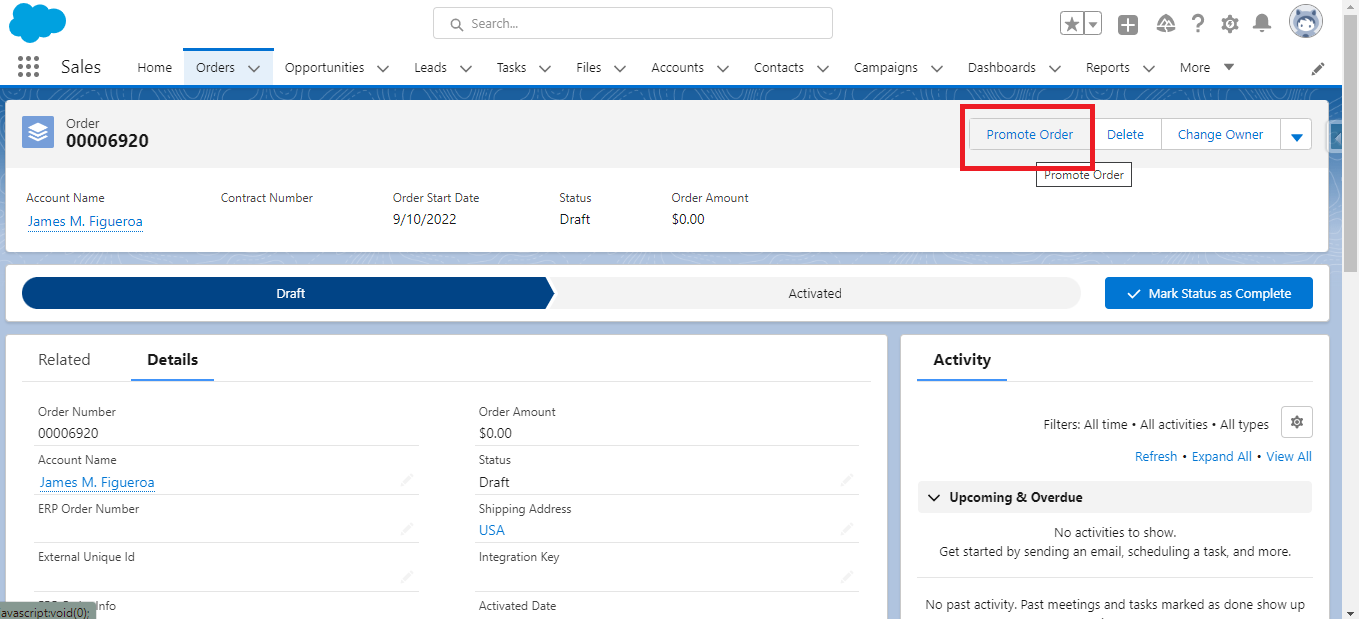
Task: Click View All activities link
Action: 1289,456
